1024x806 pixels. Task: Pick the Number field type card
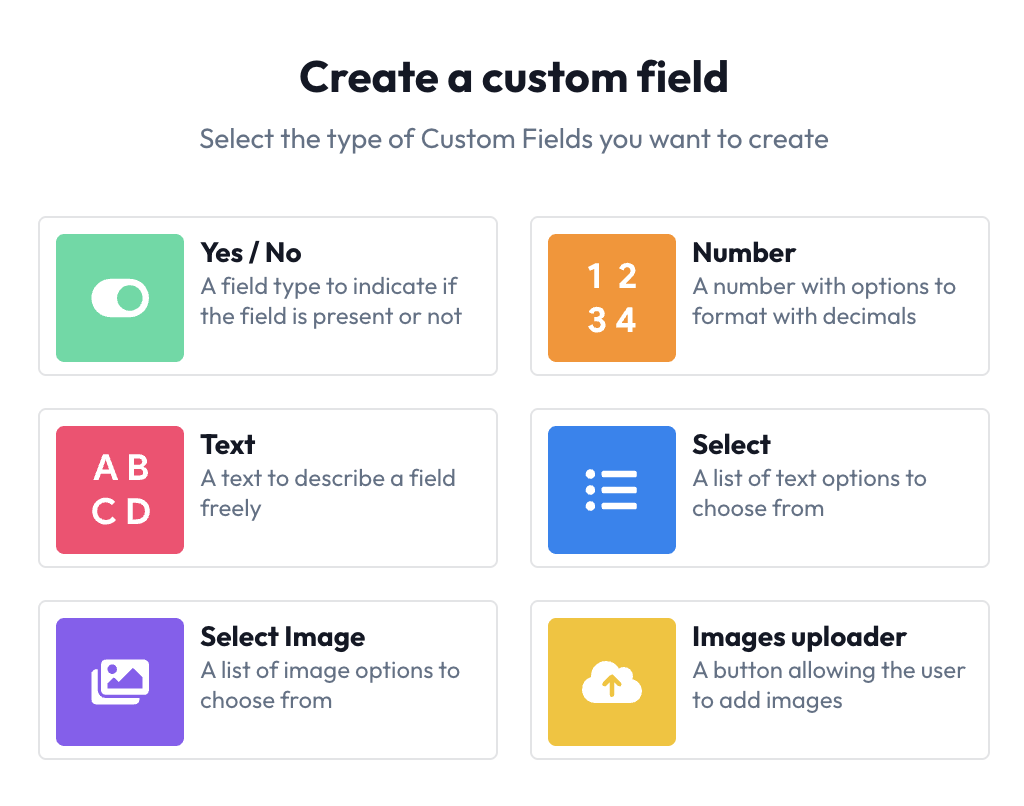[760, 295]
